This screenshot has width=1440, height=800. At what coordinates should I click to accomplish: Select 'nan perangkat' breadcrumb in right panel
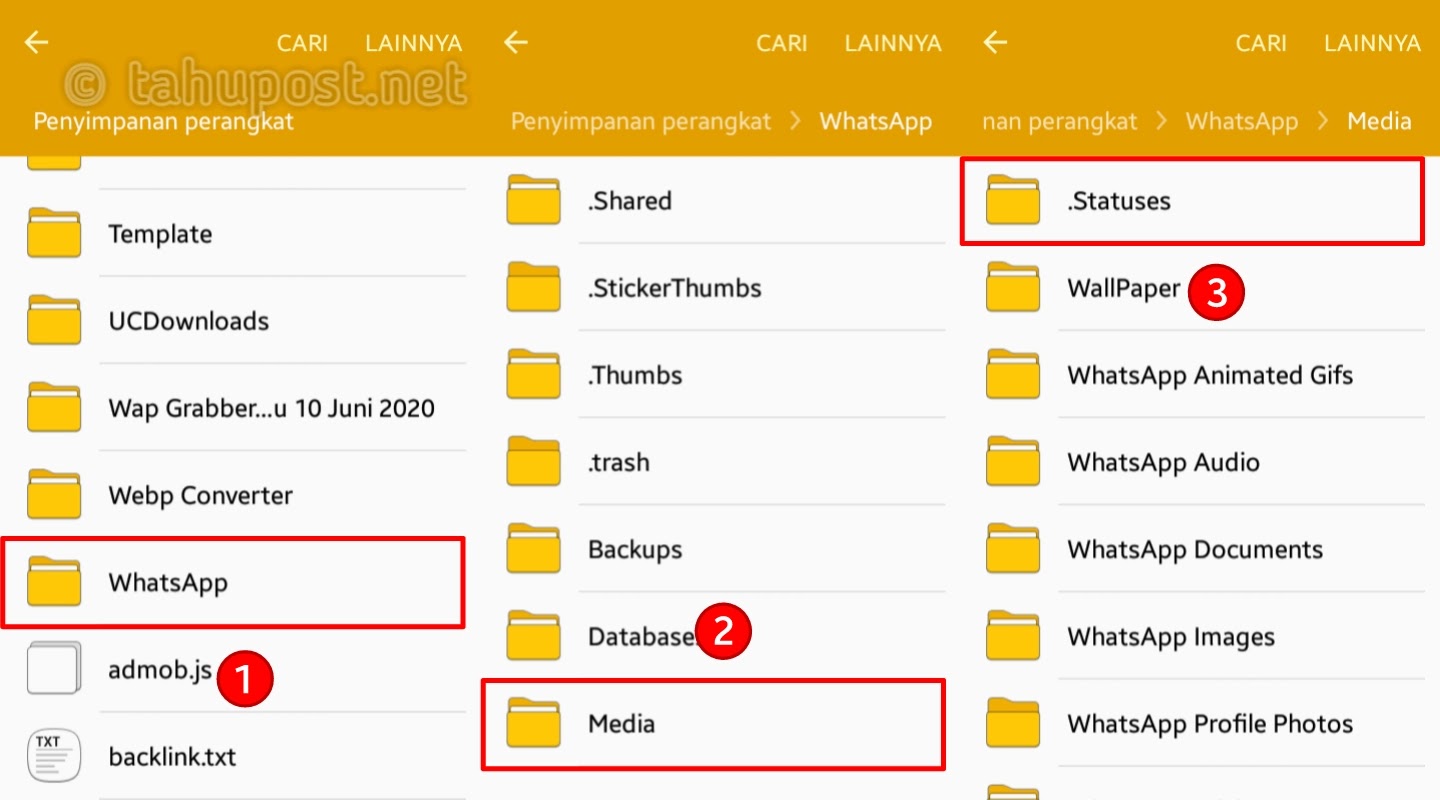(1060, 122)
